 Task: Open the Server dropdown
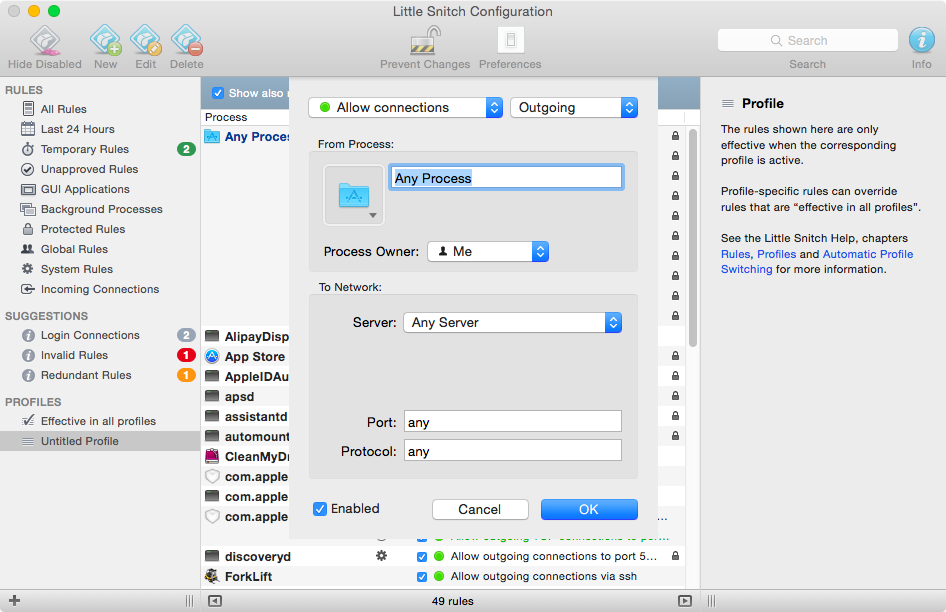coord(512,322)
